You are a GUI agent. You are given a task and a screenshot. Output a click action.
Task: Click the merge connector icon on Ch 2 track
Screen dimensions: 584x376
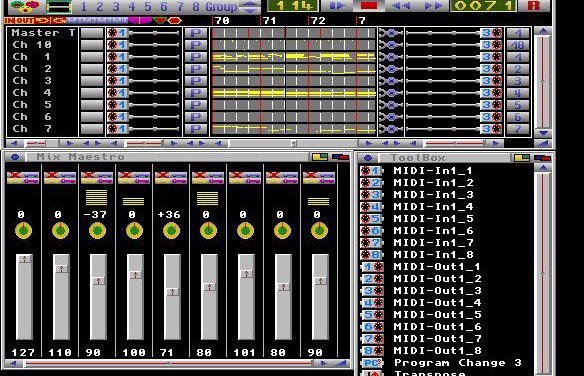[390, 69]
